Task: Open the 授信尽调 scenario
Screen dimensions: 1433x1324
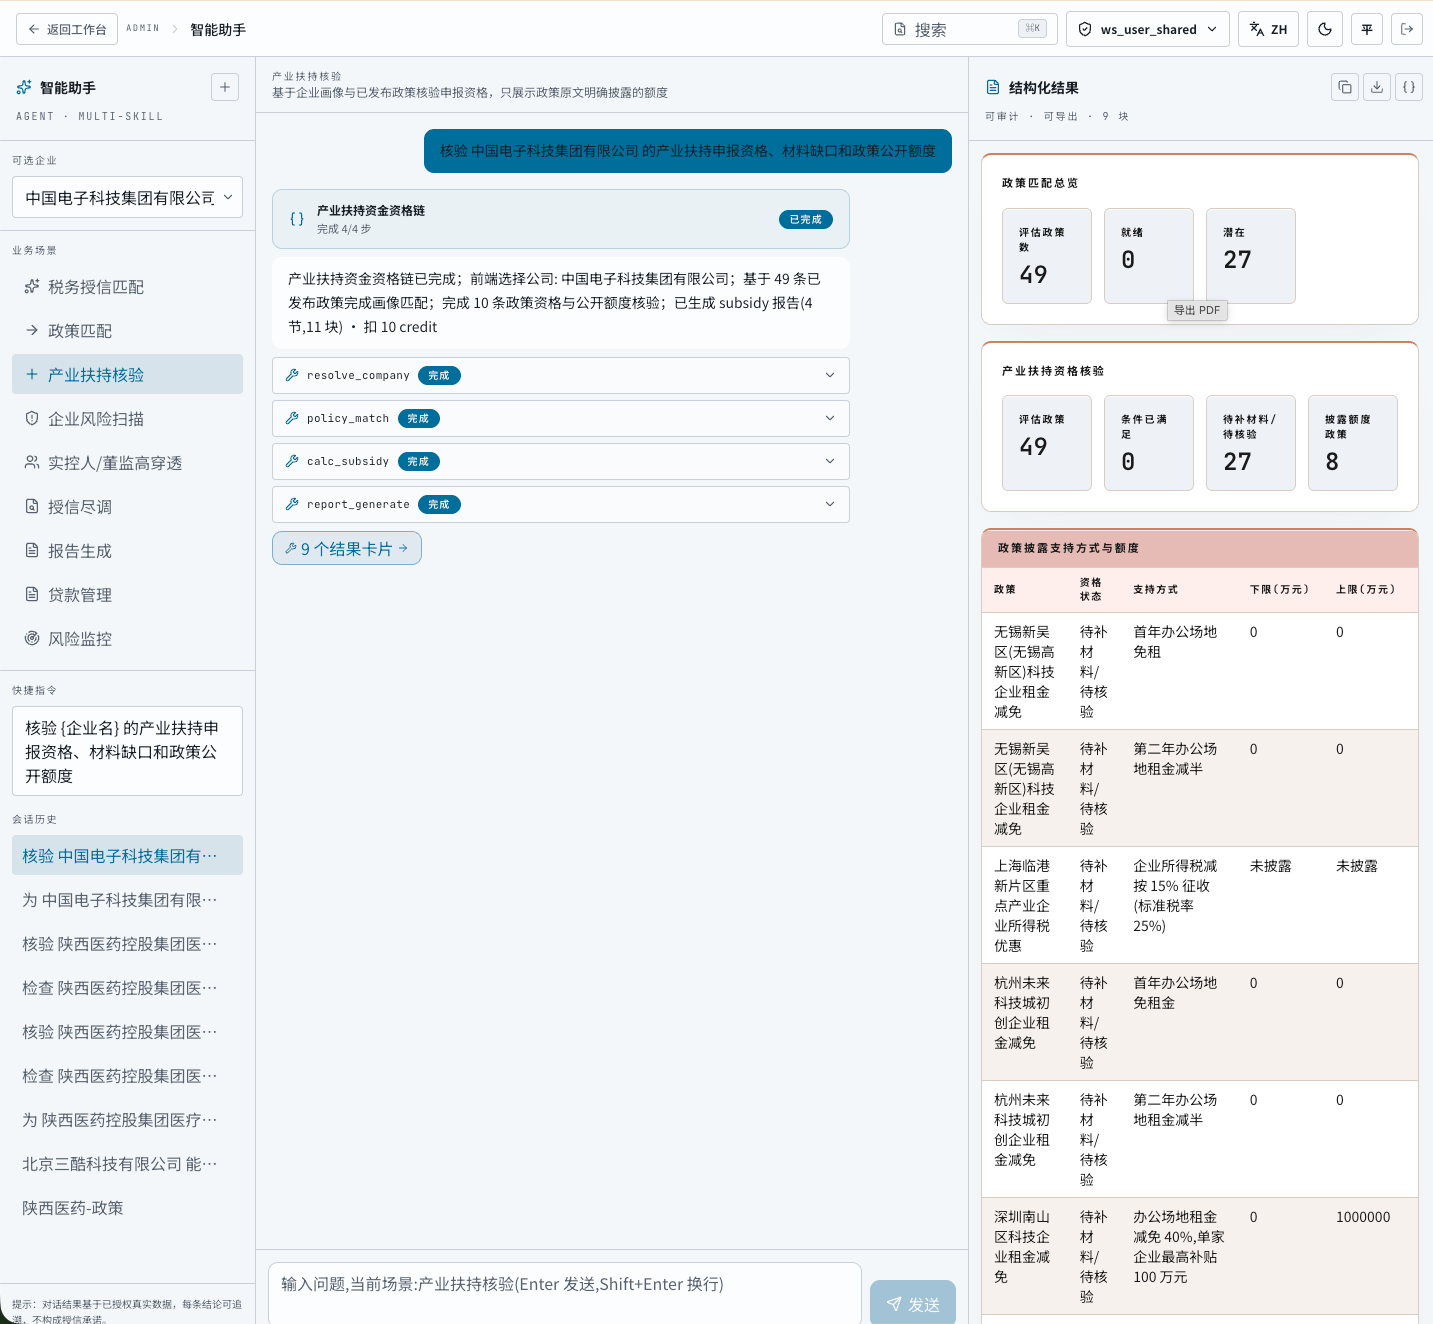Action: pos(128,507)
